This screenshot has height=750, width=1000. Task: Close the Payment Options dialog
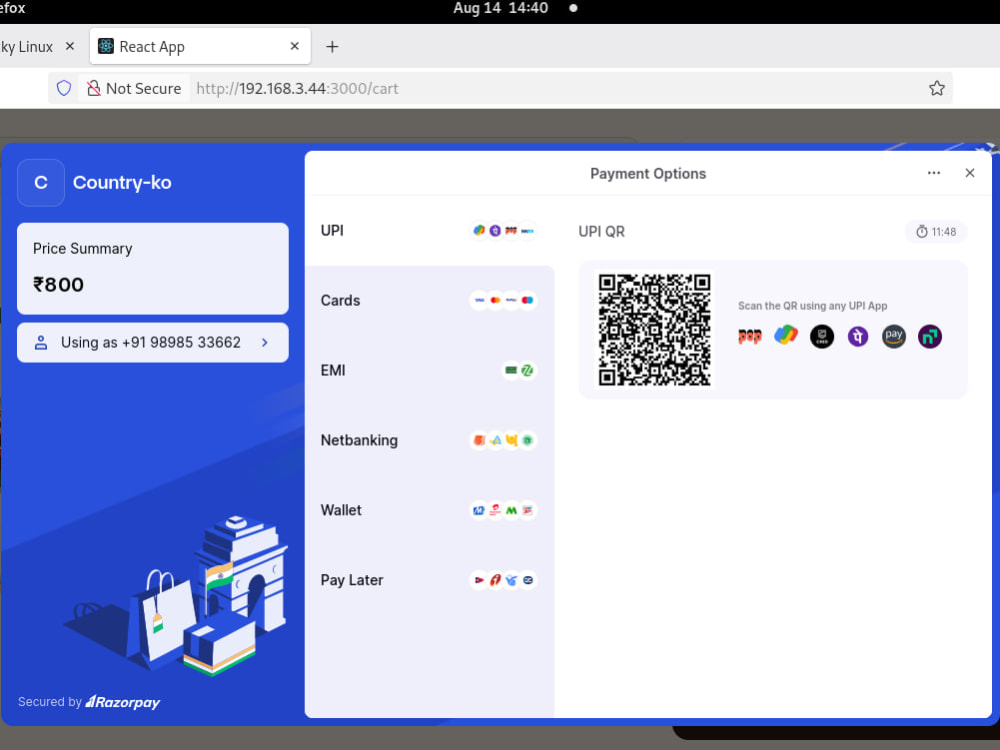tap(969, 173)
